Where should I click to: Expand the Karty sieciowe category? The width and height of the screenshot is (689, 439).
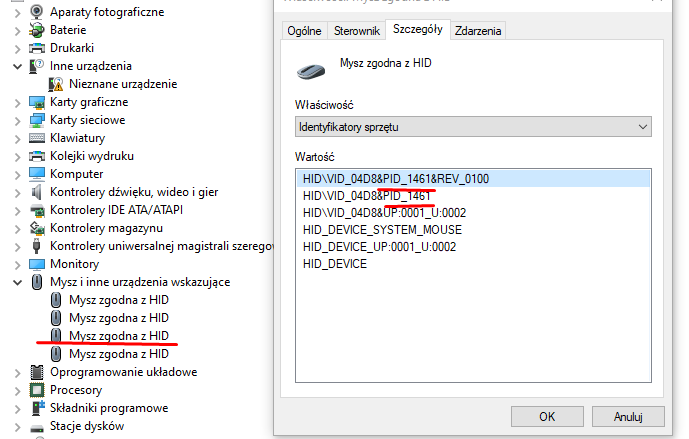pyautogui.click(x=17, y=120)
